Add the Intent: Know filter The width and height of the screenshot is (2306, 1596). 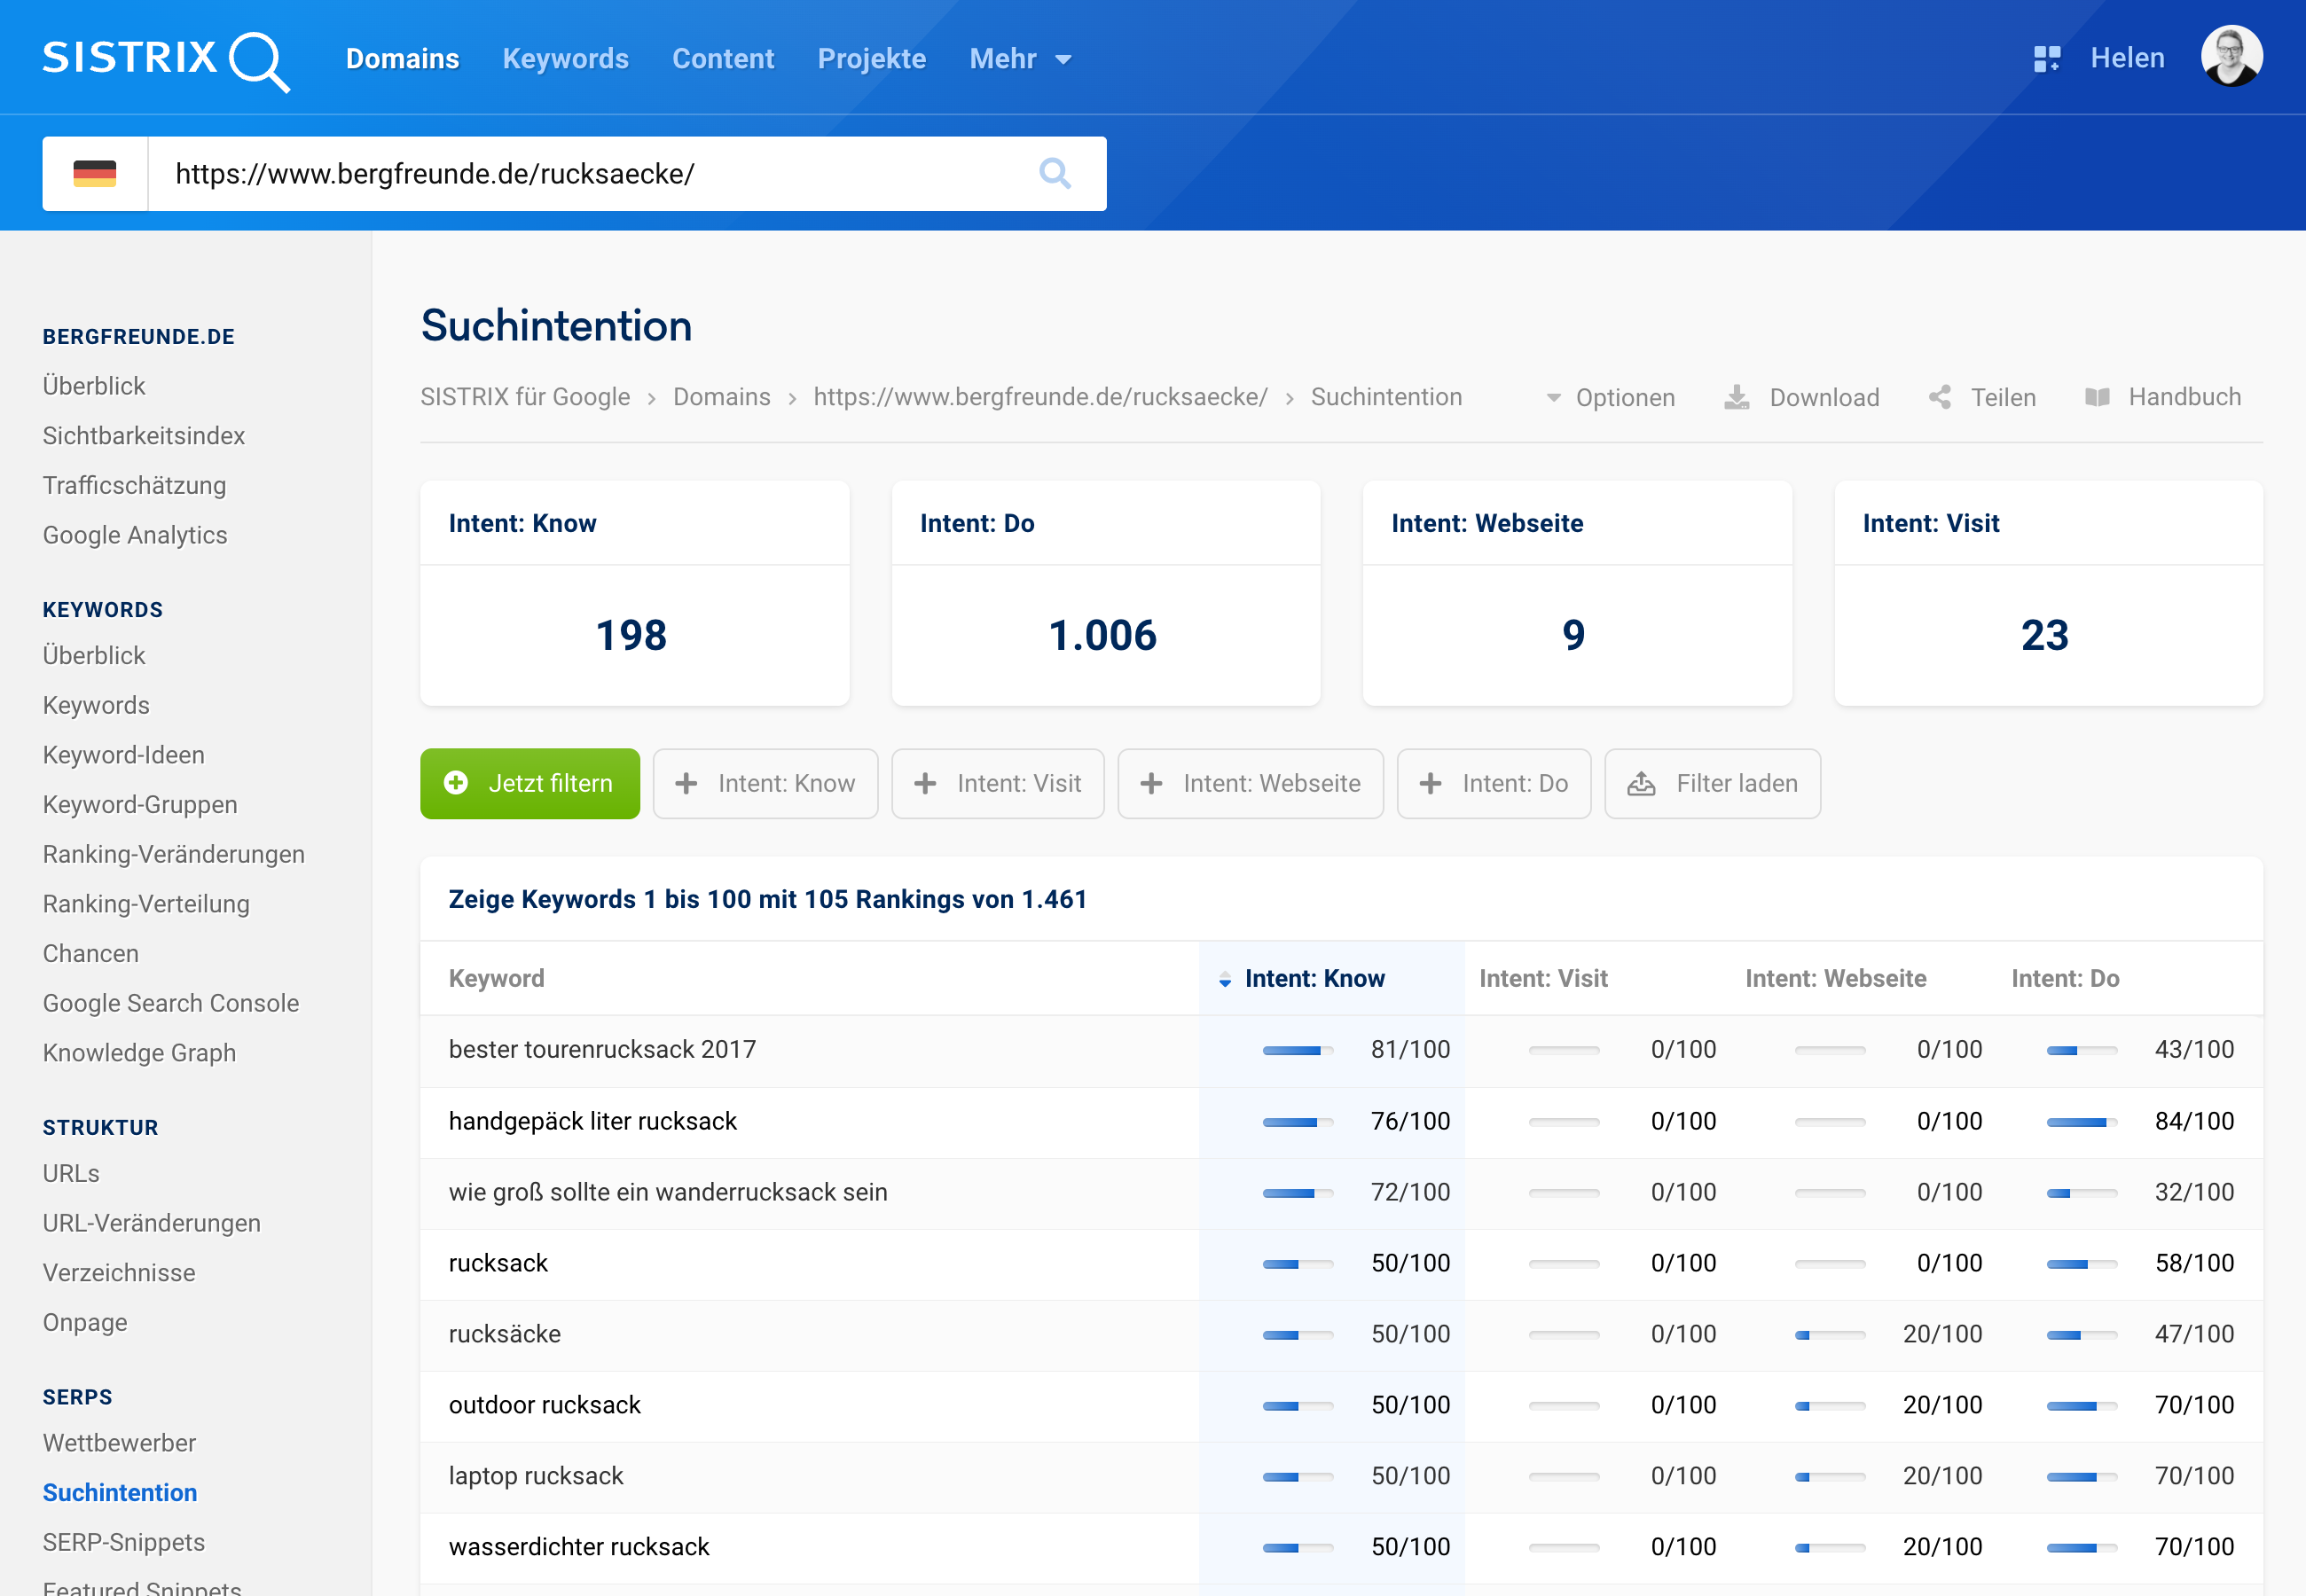(x=766, y=784)
